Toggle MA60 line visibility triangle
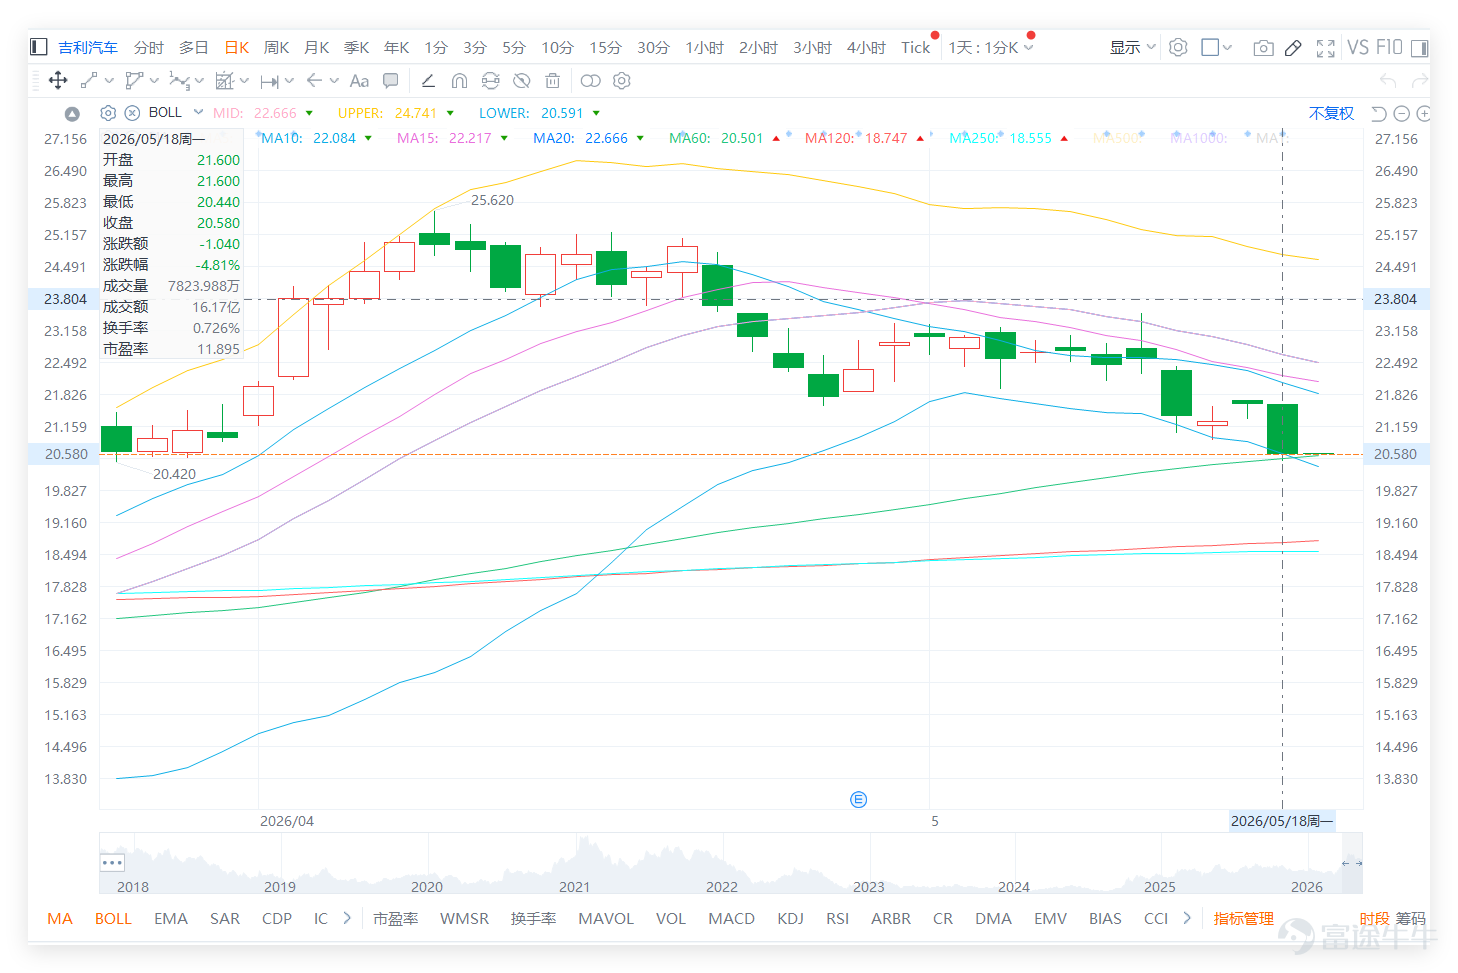The height and width of the screenshot is (973, 1458). pyautogui.click(x=776, y=139)
